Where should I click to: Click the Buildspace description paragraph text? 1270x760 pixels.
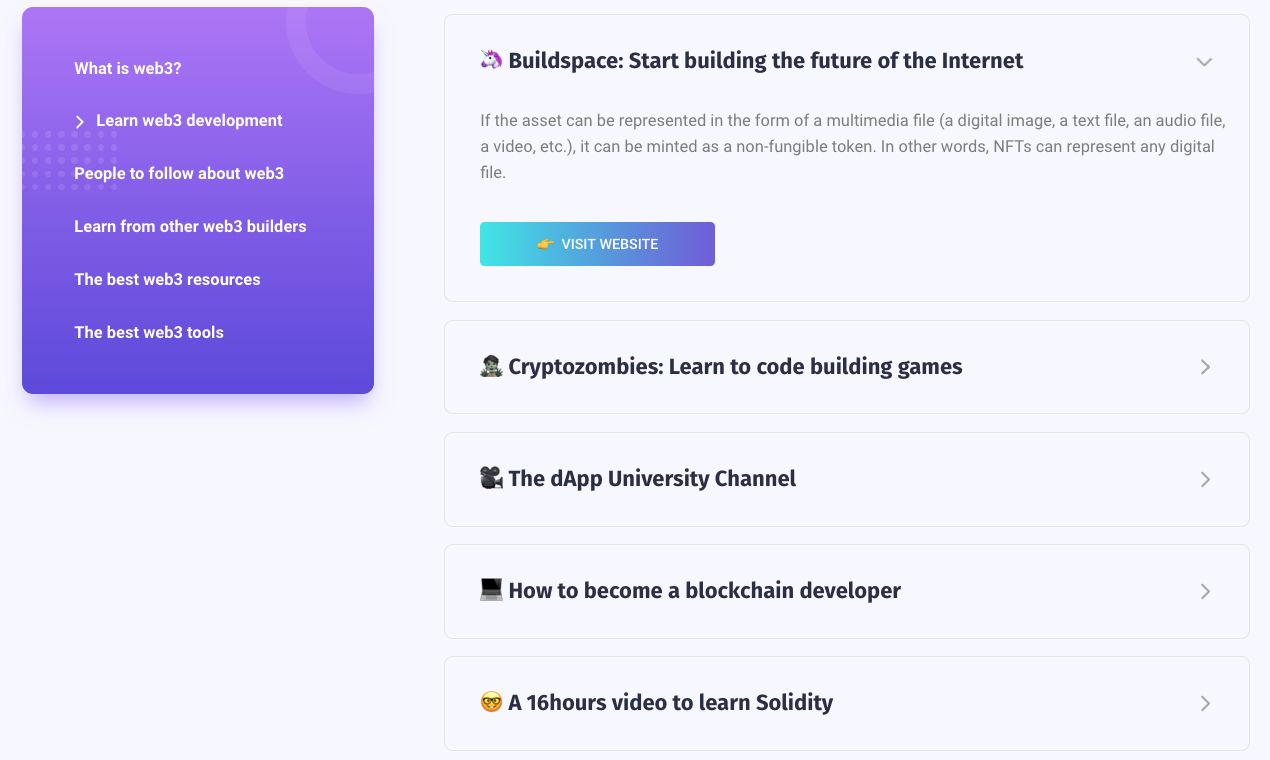pos(850,146)
